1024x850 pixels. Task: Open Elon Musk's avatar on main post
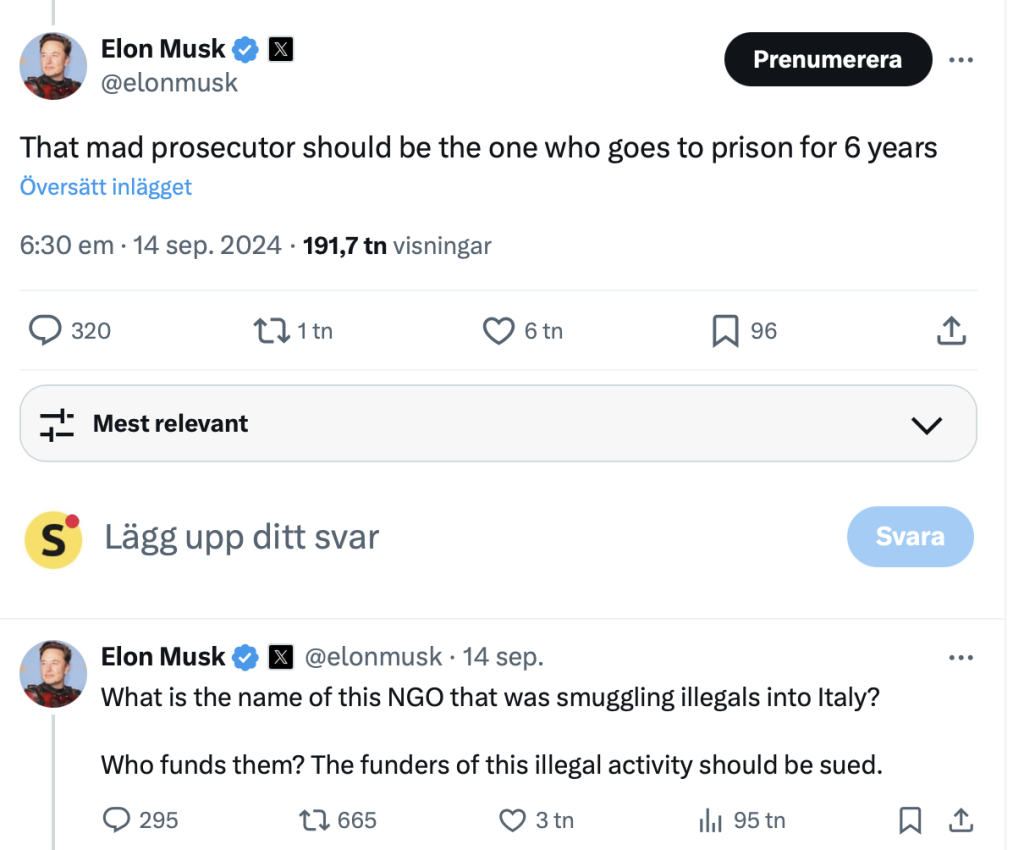tap(53, 66)
